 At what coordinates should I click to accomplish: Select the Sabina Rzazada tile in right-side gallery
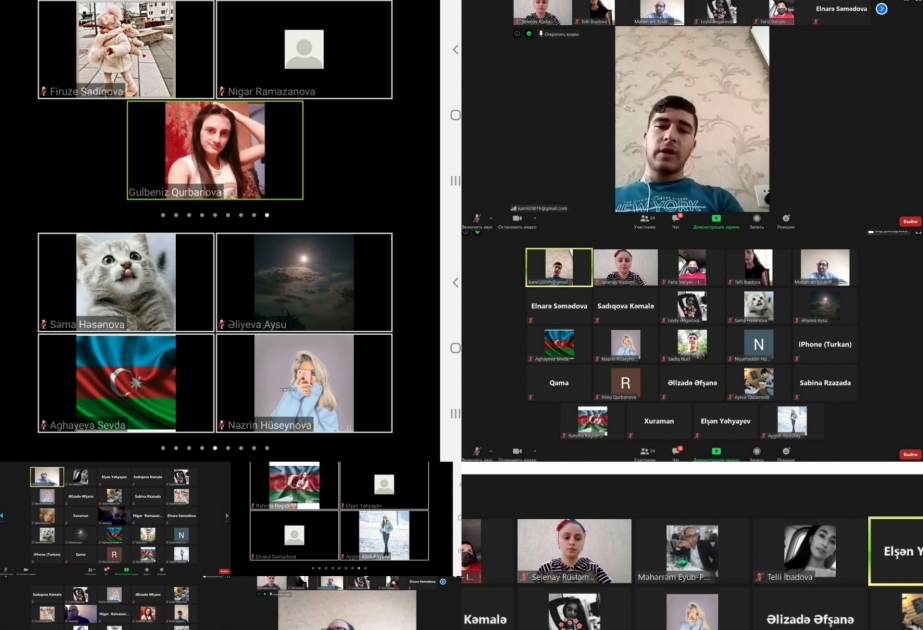pyautogui.click(x=825, y=383)
